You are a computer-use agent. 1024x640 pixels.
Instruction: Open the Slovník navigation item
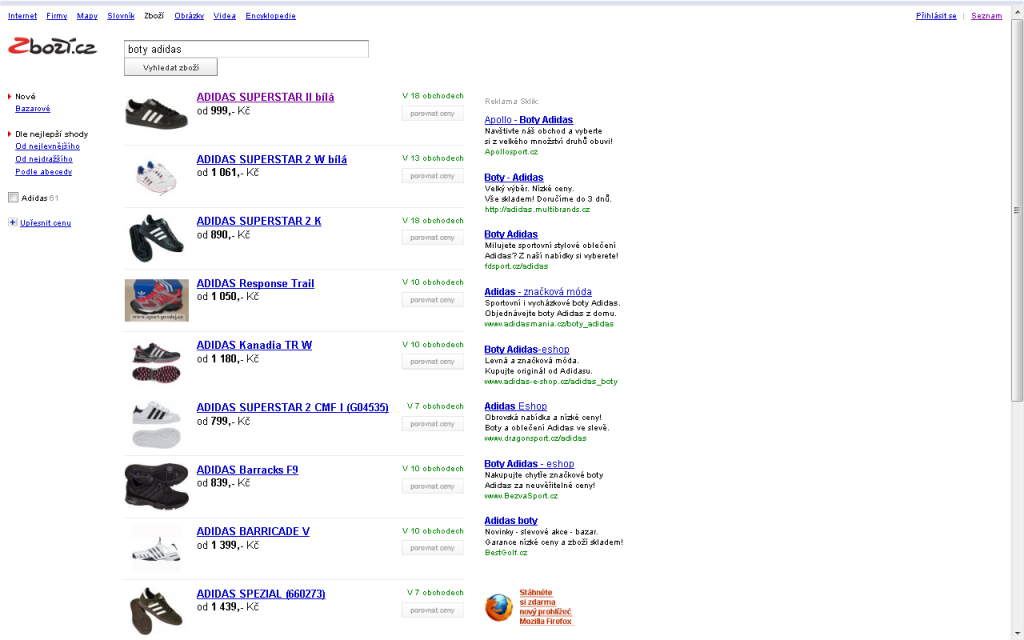(x=121, y=16)
